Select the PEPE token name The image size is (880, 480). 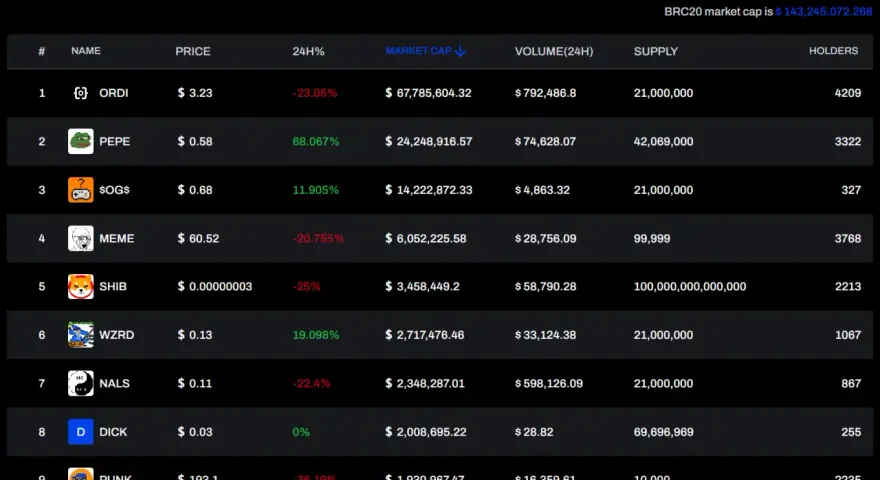(x=114, y=141)
